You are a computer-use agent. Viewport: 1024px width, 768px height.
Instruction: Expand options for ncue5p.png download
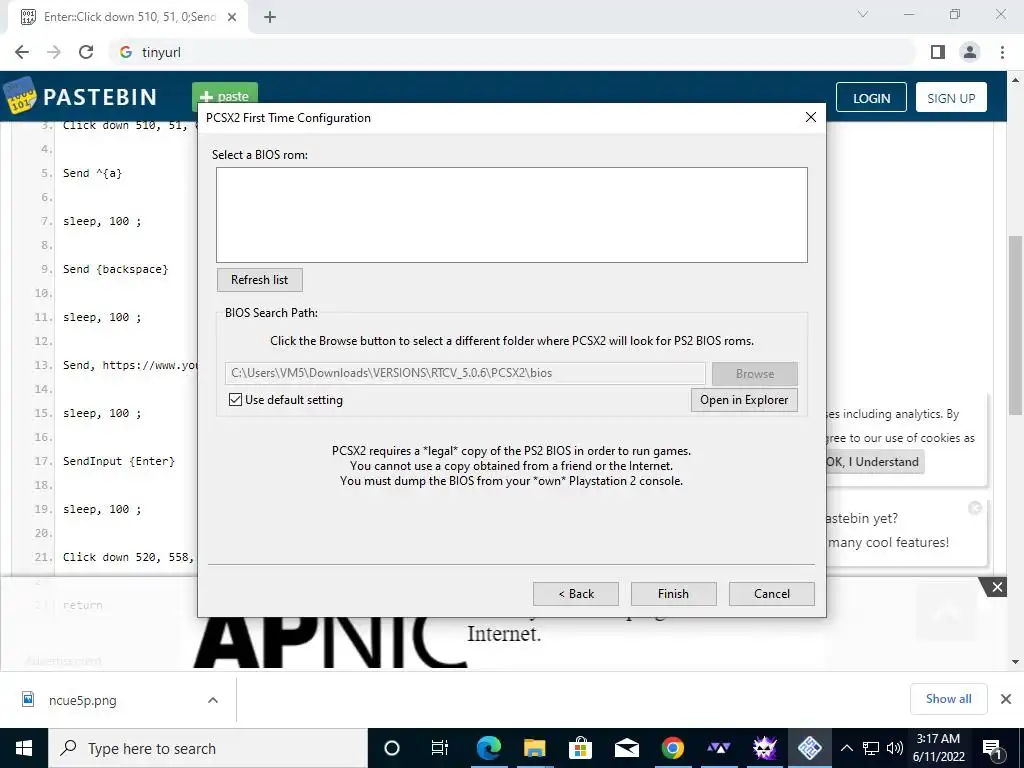(x=213, y=700)
